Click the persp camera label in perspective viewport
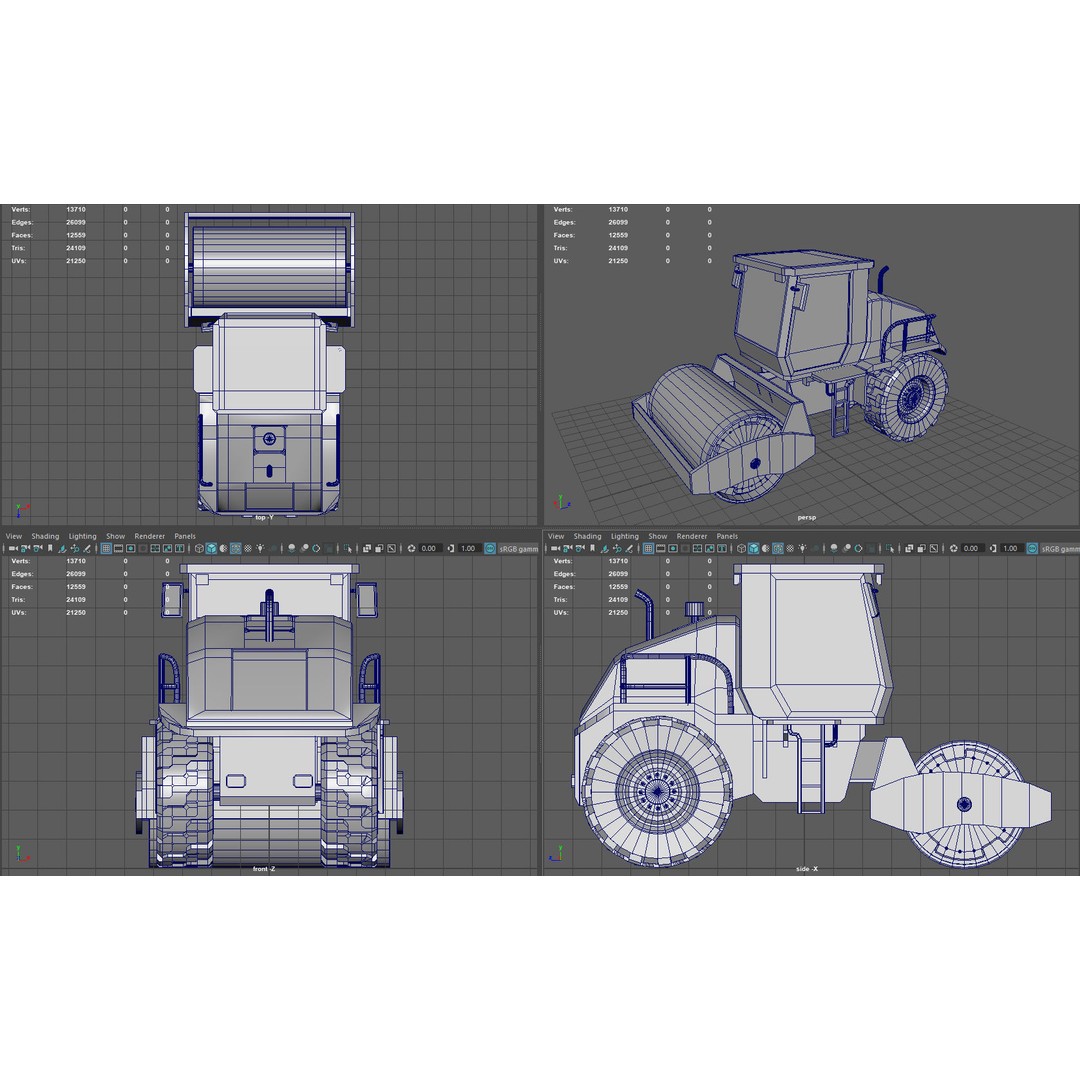 pos(807,517)
